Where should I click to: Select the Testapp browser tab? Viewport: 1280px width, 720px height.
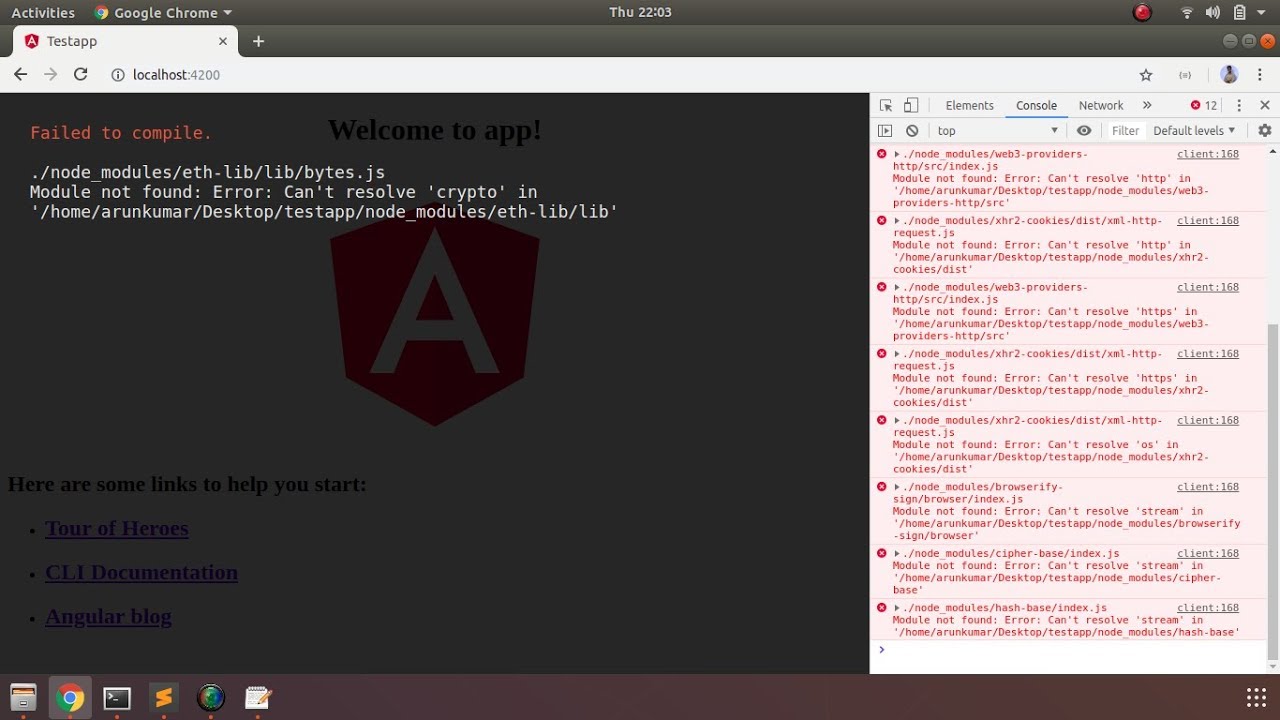(x=125, y=41)
